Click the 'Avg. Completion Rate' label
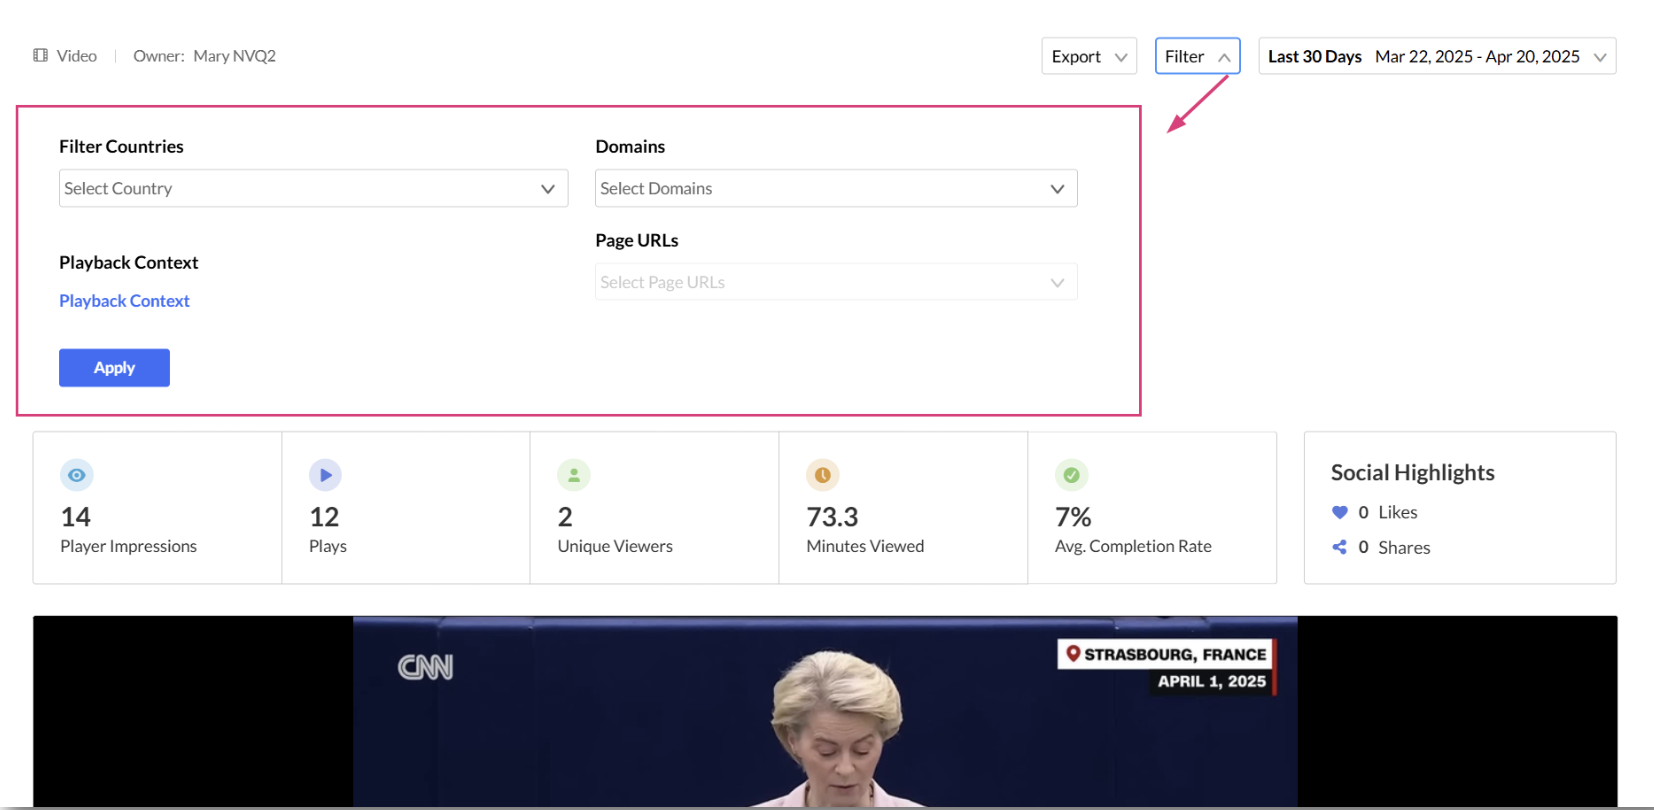 pyautogui.click(x=1133, y=546)
